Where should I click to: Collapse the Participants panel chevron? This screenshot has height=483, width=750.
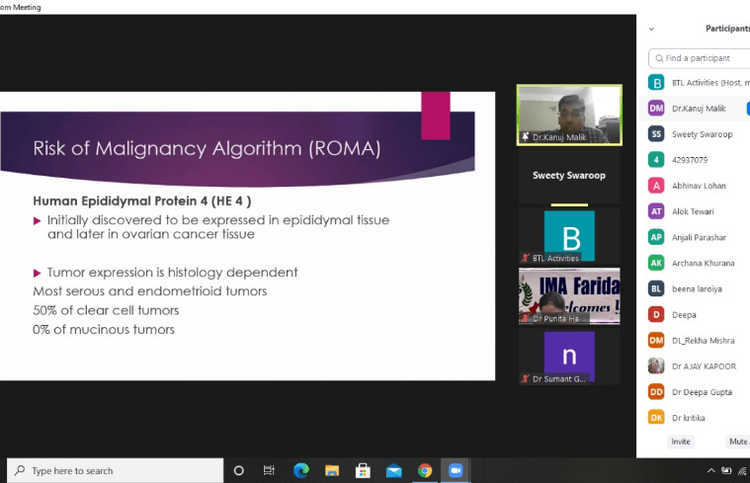click(x=652, y=29)
